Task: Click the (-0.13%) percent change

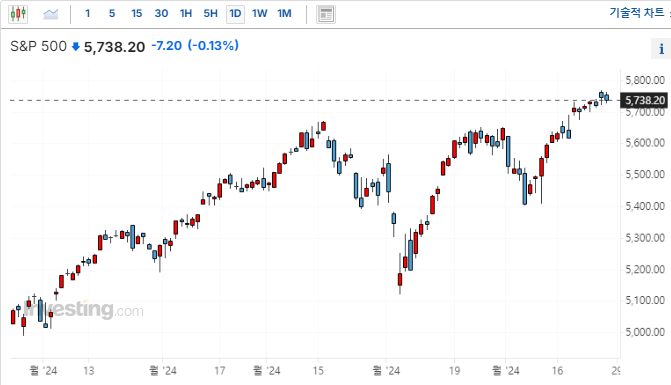Action: tap(213, 45)
